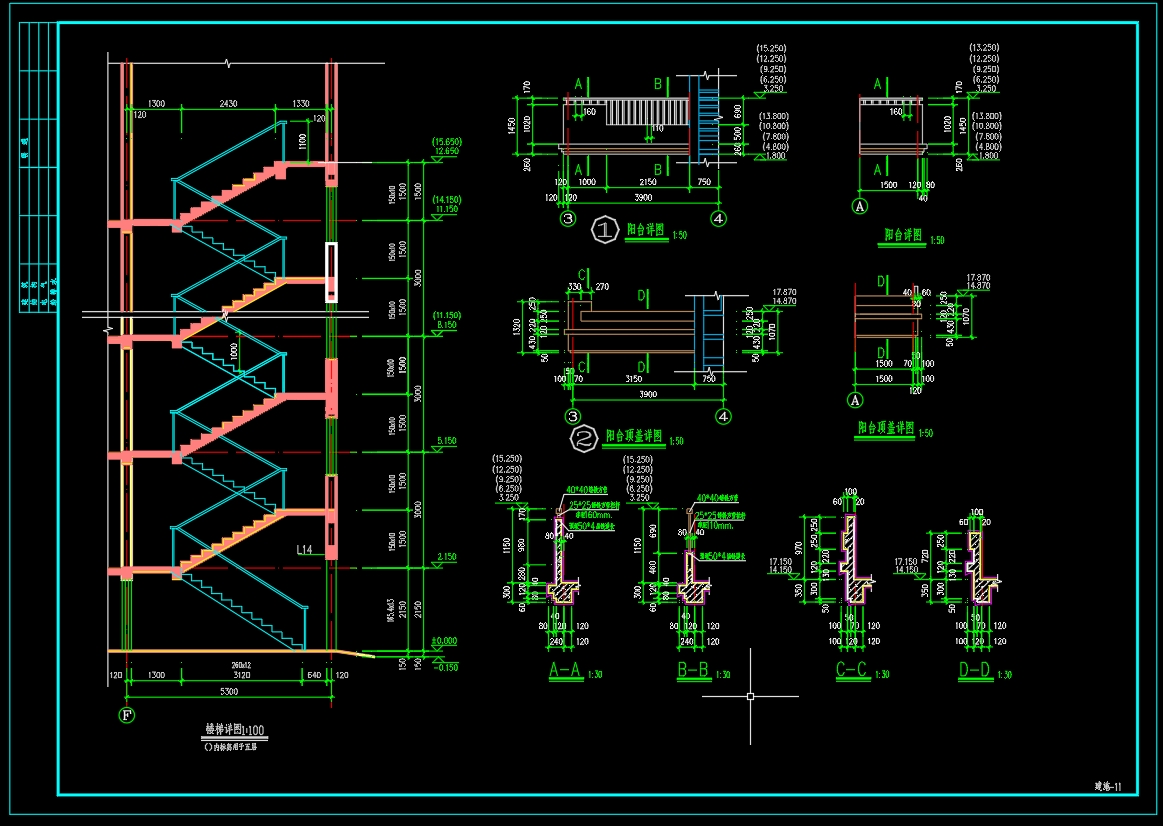The width and height of the screenshot is (1163, 826).
Task: Click the '460' dimension in section B-B
Action: click(653, 567)
